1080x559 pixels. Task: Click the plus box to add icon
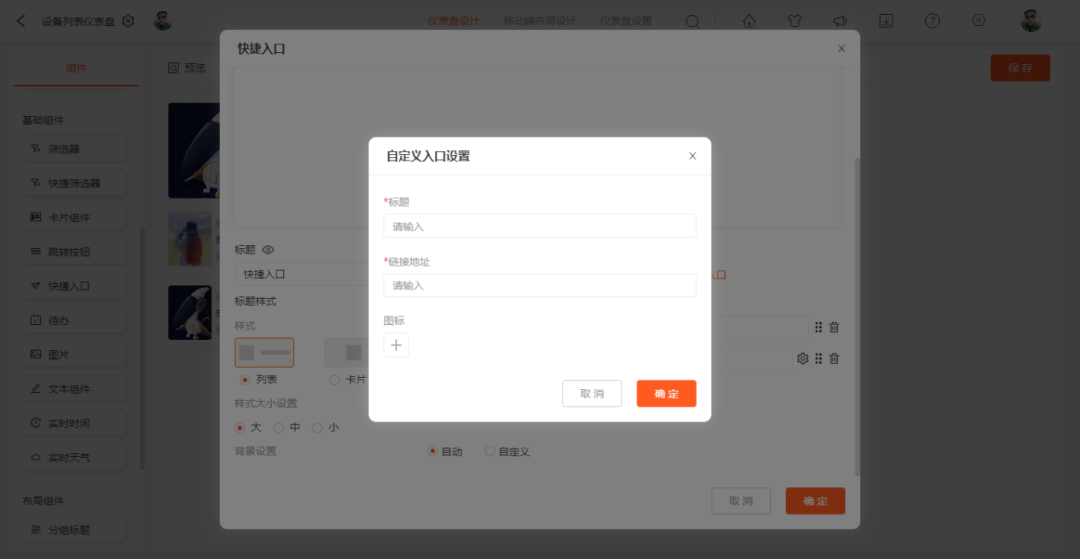pos(396,345)
